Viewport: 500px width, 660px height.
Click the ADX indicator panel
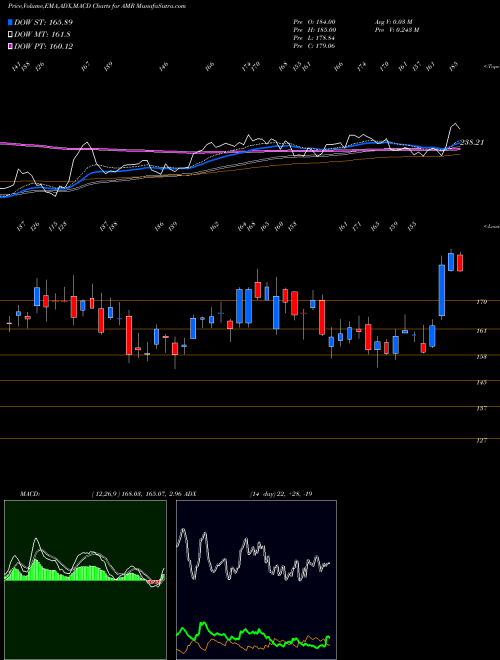click(256, 580)
